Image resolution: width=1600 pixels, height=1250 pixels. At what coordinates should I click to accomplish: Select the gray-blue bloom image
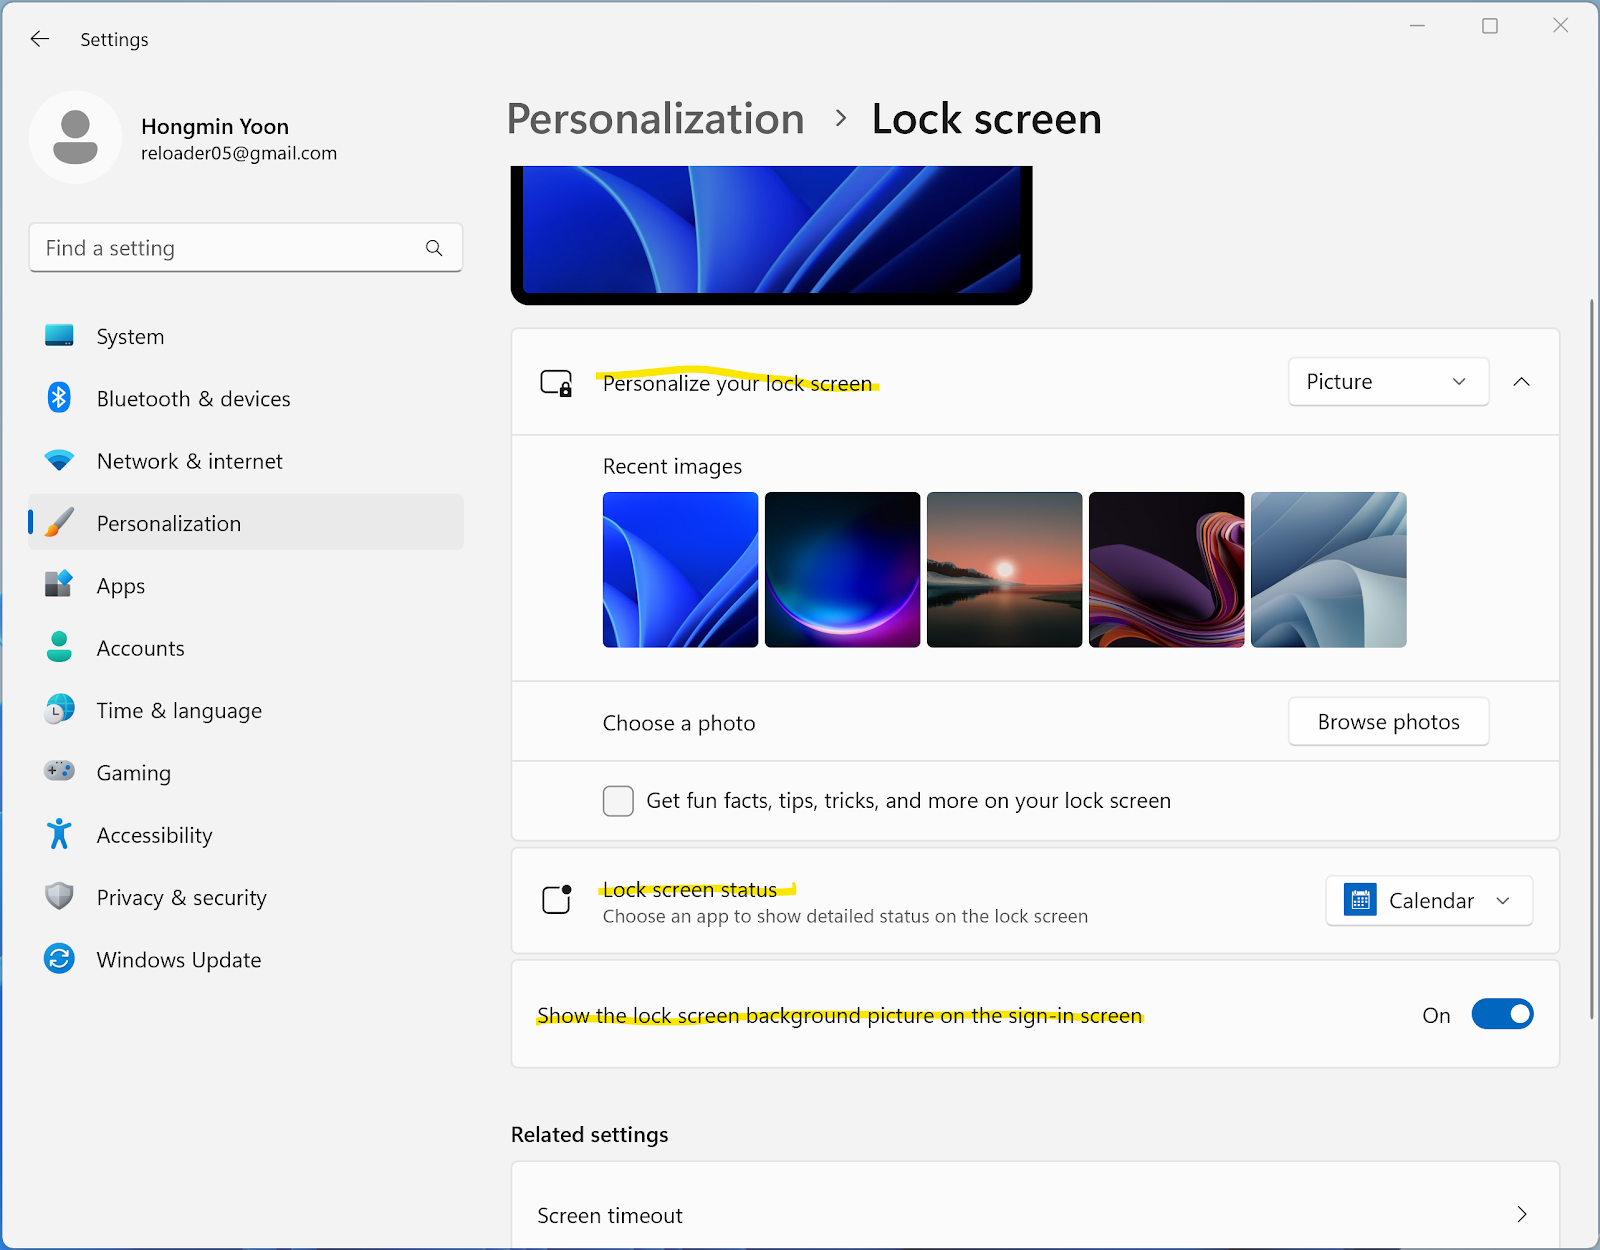(1328, 570)
